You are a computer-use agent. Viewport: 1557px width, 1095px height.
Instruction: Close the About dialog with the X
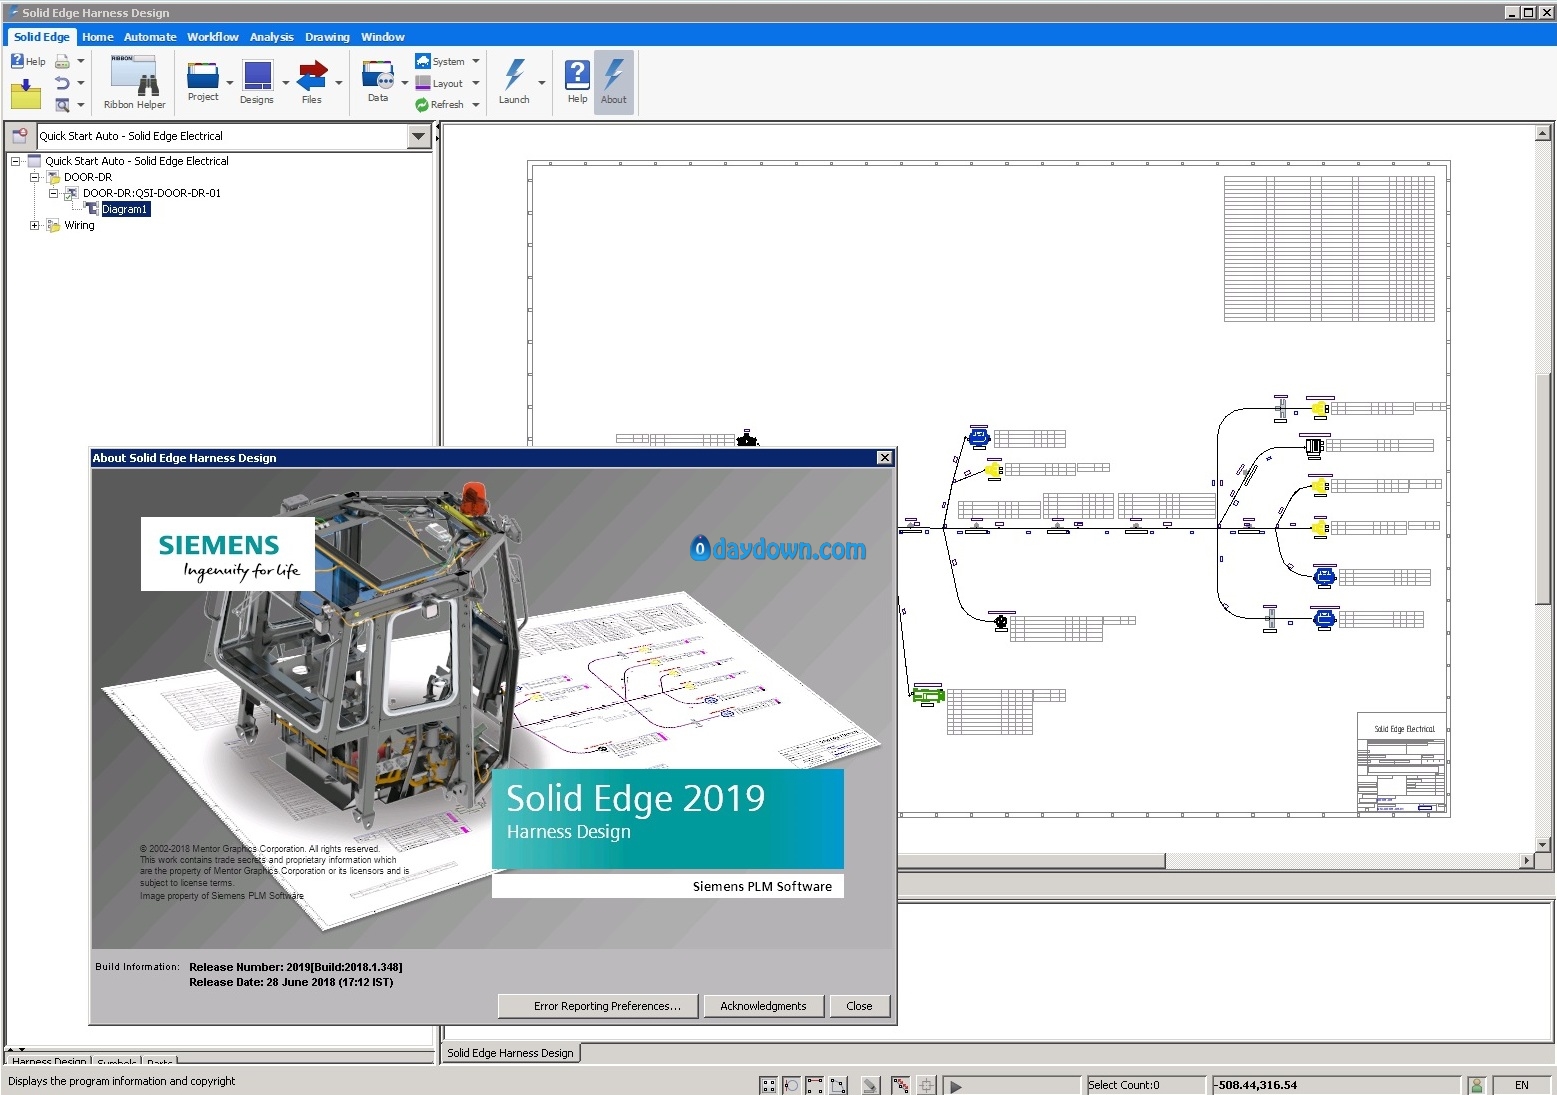[884, 457]
